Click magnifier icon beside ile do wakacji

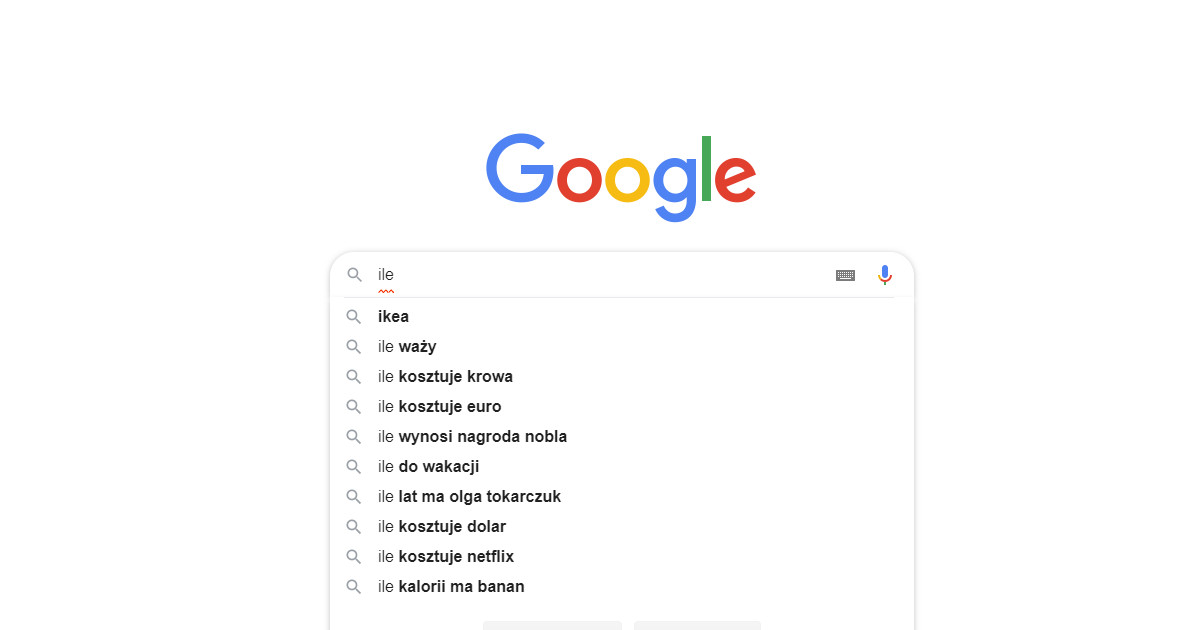click(x=354, y=467)
